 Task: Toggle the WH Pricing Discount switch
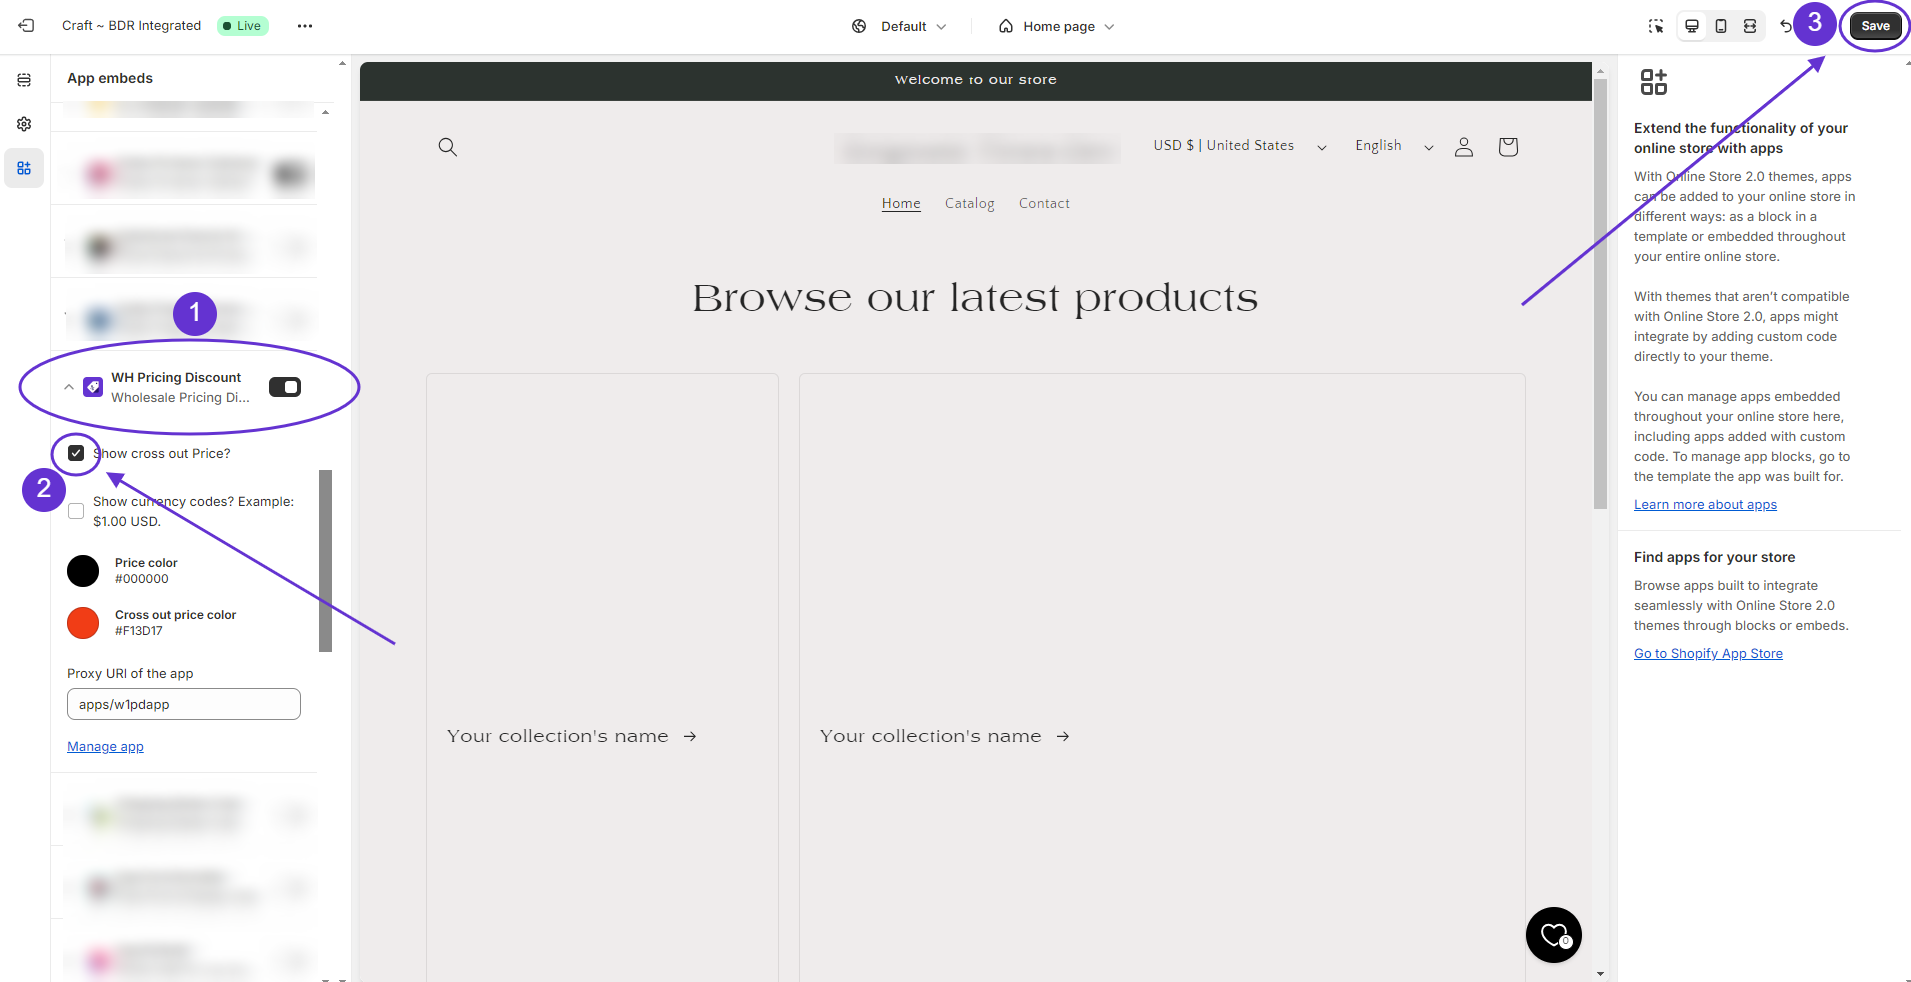click(285, 387)
